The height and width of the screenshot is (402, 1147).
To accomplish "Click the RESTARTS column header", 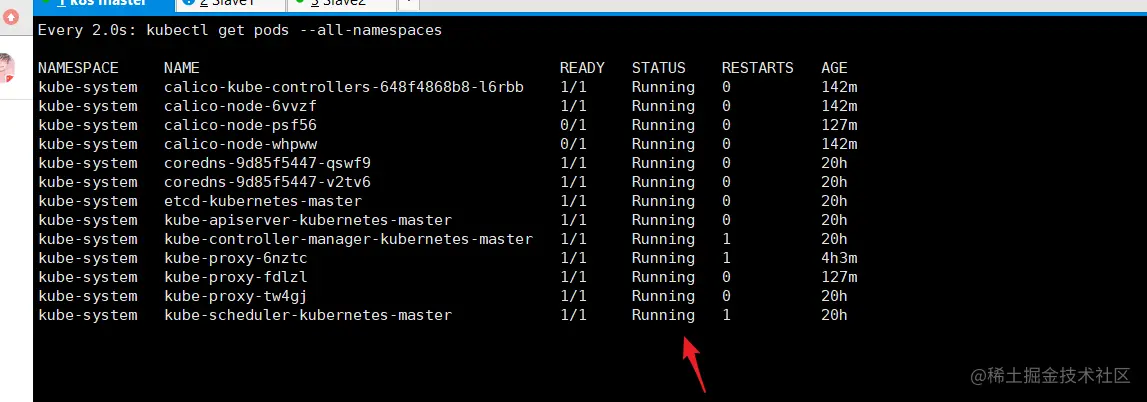I will pos(757,68).
